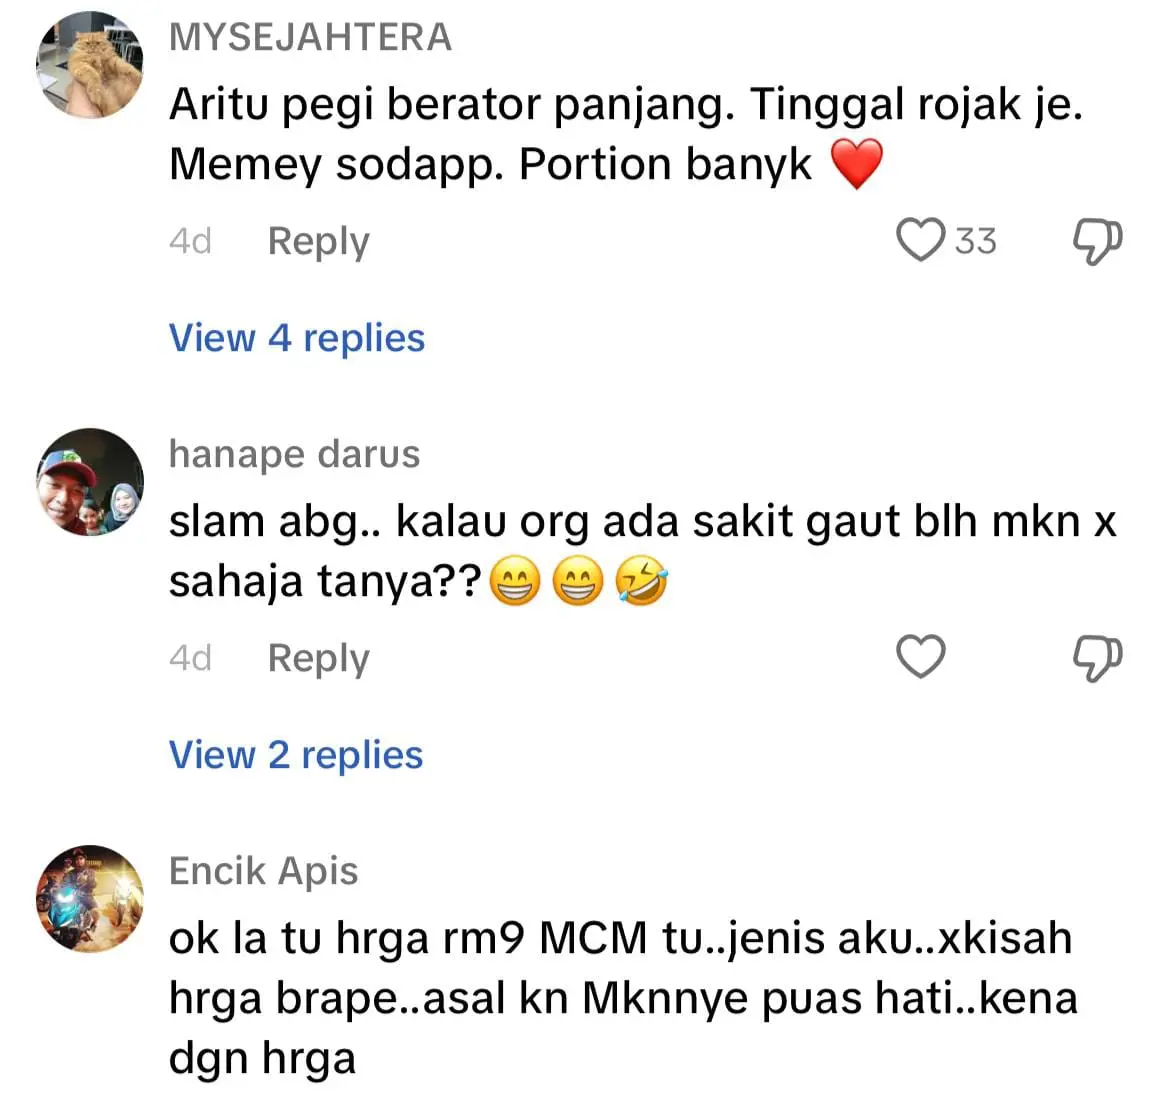Reply to hanape darus's comment

318,658
